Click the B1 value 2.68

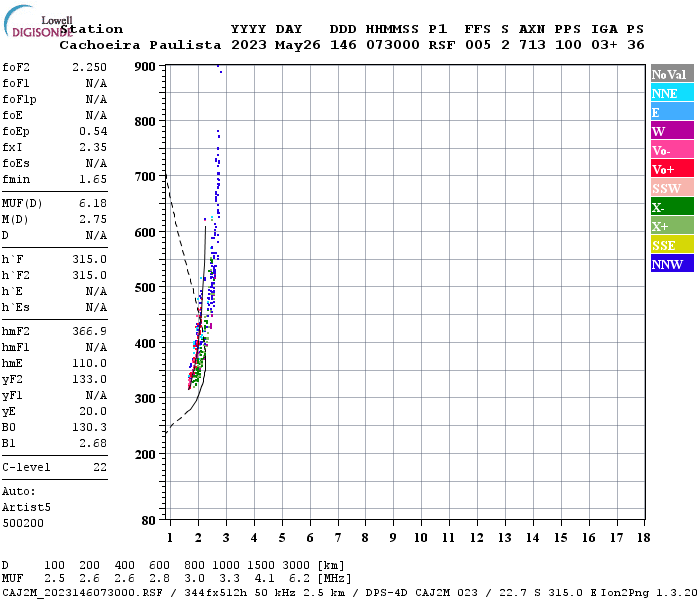click(93, 443)
